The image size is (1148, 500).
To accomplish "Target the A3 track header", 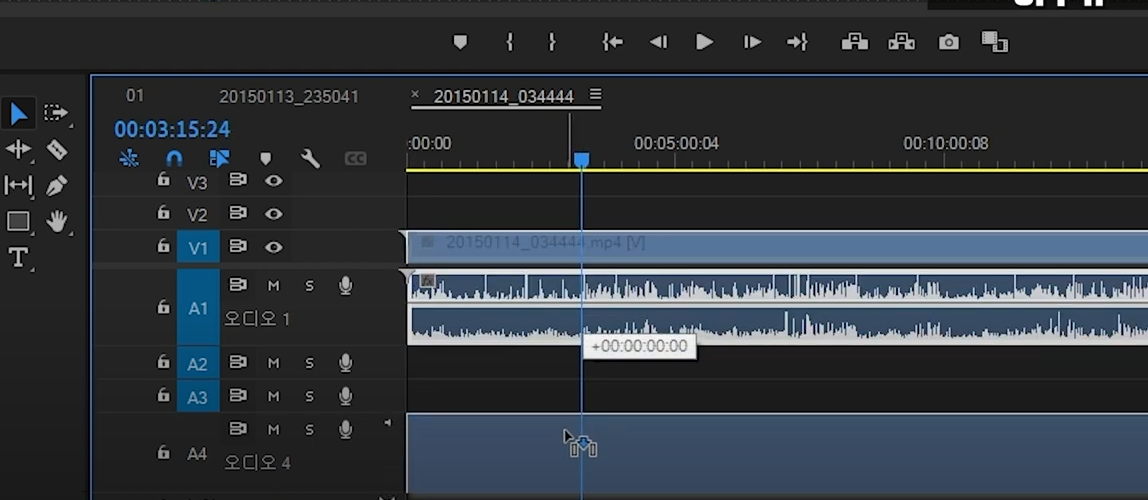I will coord(198,397).
